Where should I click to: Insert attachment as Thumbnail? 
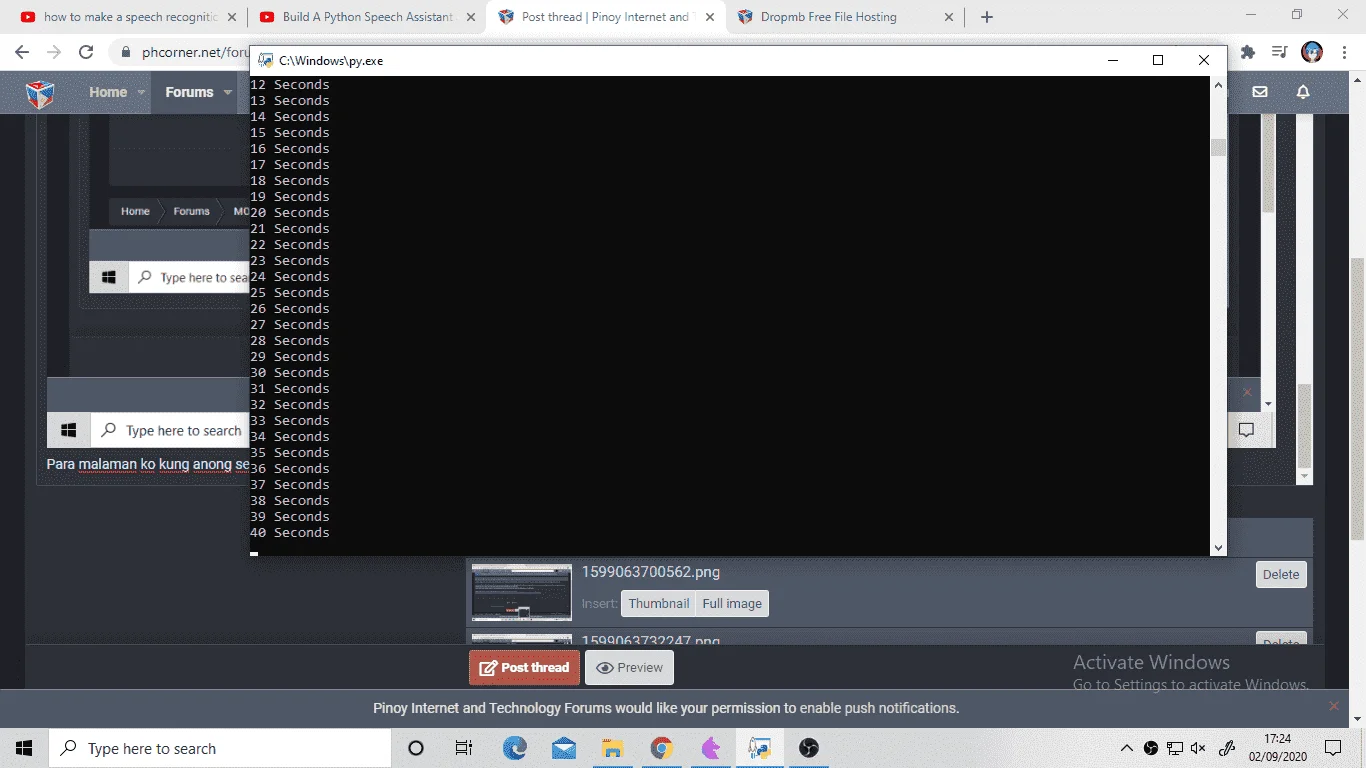point(658,603)
